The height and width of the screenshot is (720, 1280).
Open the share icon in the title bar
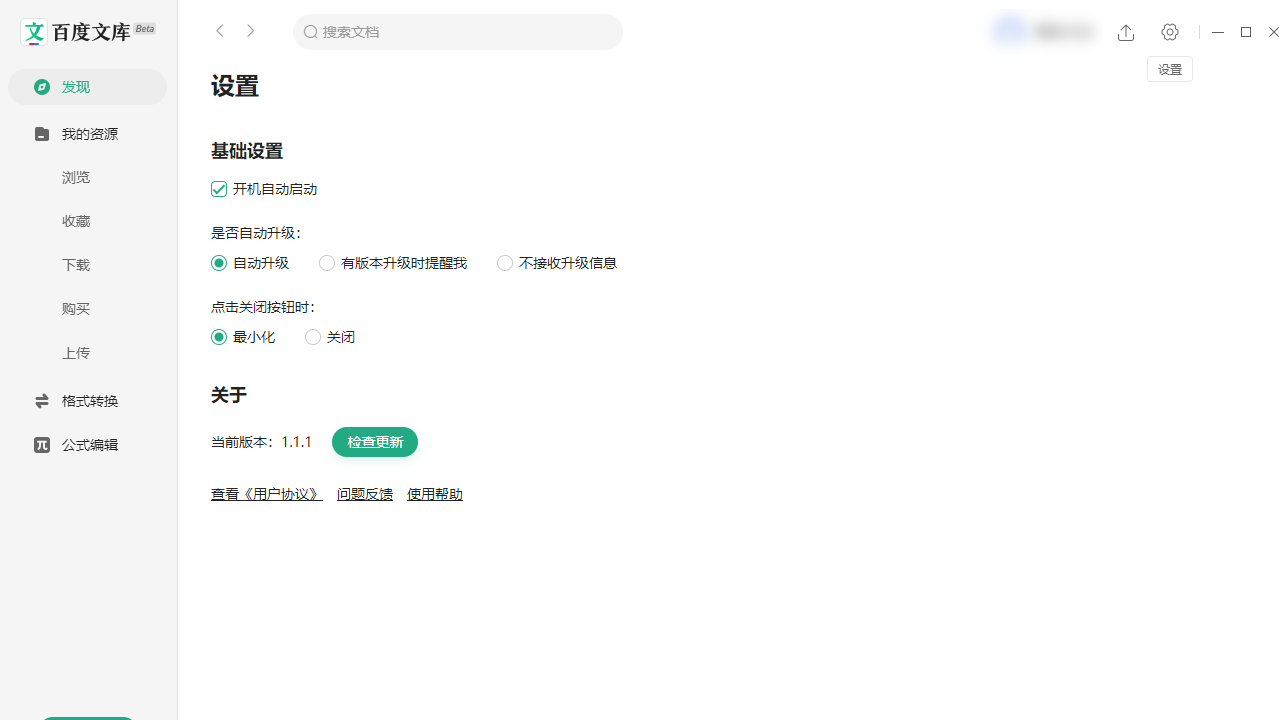(x=1126, y=32)
